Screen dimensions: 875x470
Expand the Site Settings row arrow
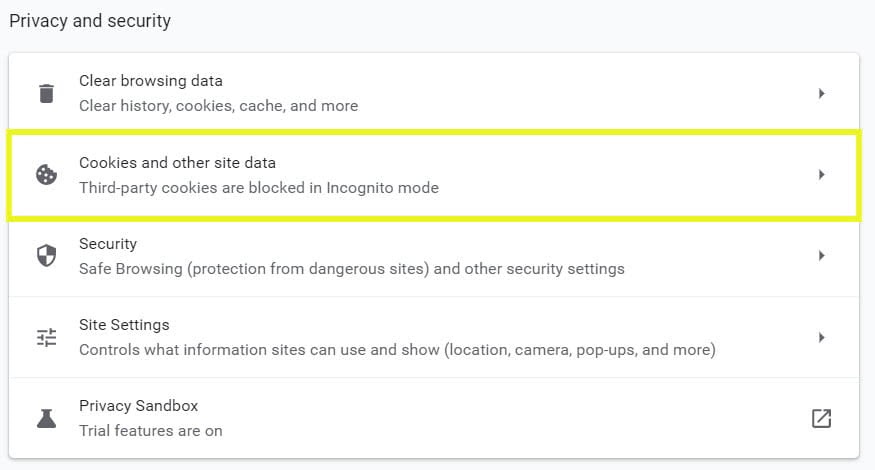(821, 337)
